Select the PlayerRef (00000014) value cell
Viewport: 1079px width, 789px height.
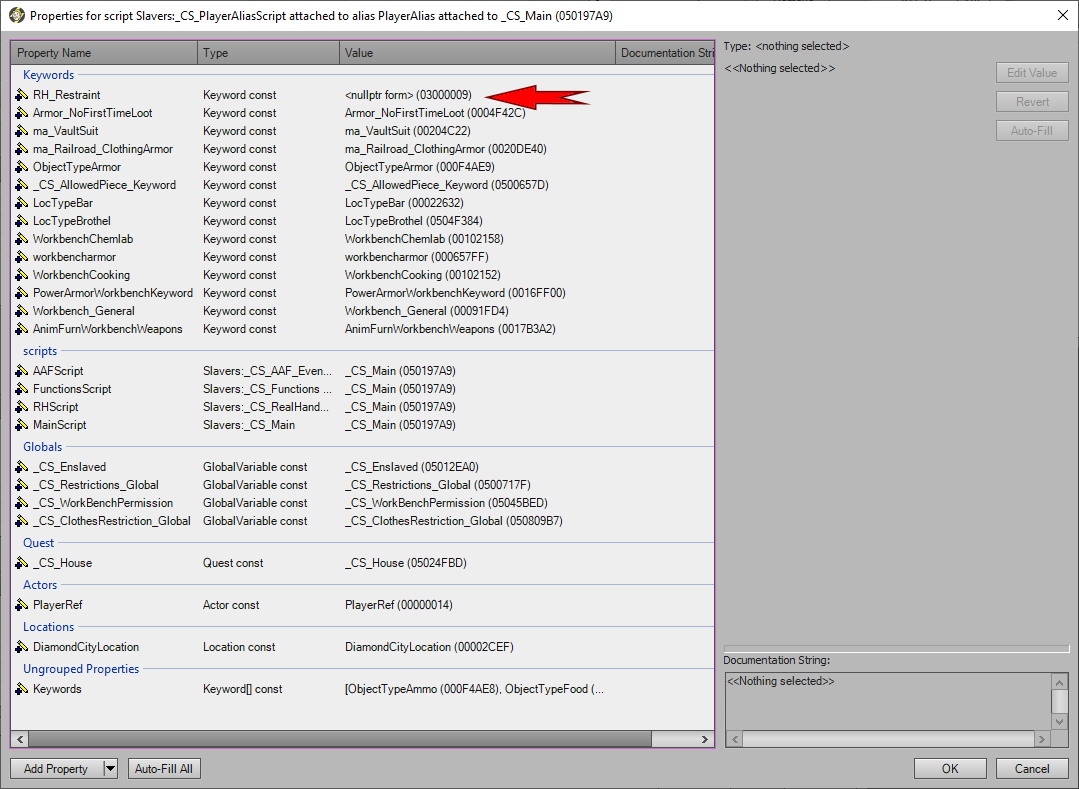(398, 605)
